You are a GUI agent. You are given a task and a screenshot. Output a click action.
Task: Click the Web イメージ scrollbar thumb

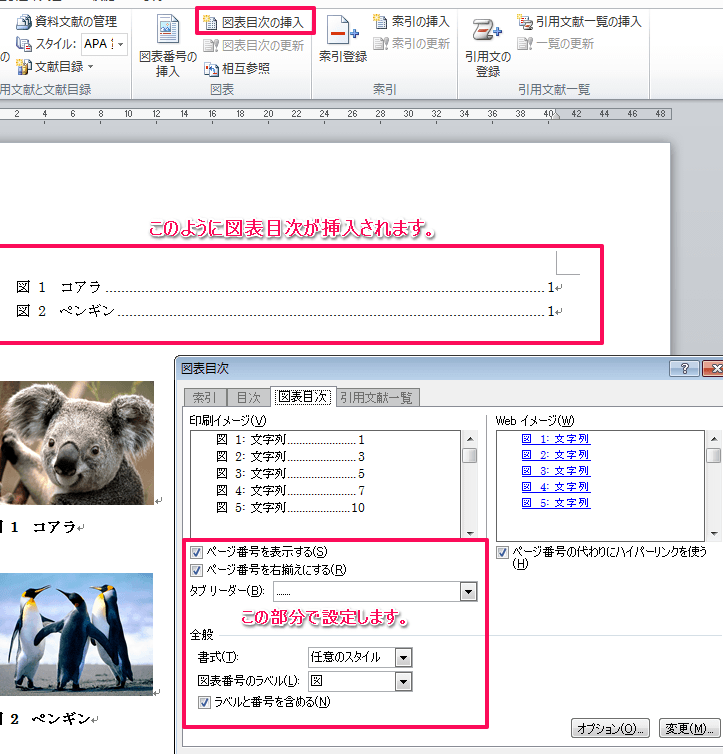(714, 455)
